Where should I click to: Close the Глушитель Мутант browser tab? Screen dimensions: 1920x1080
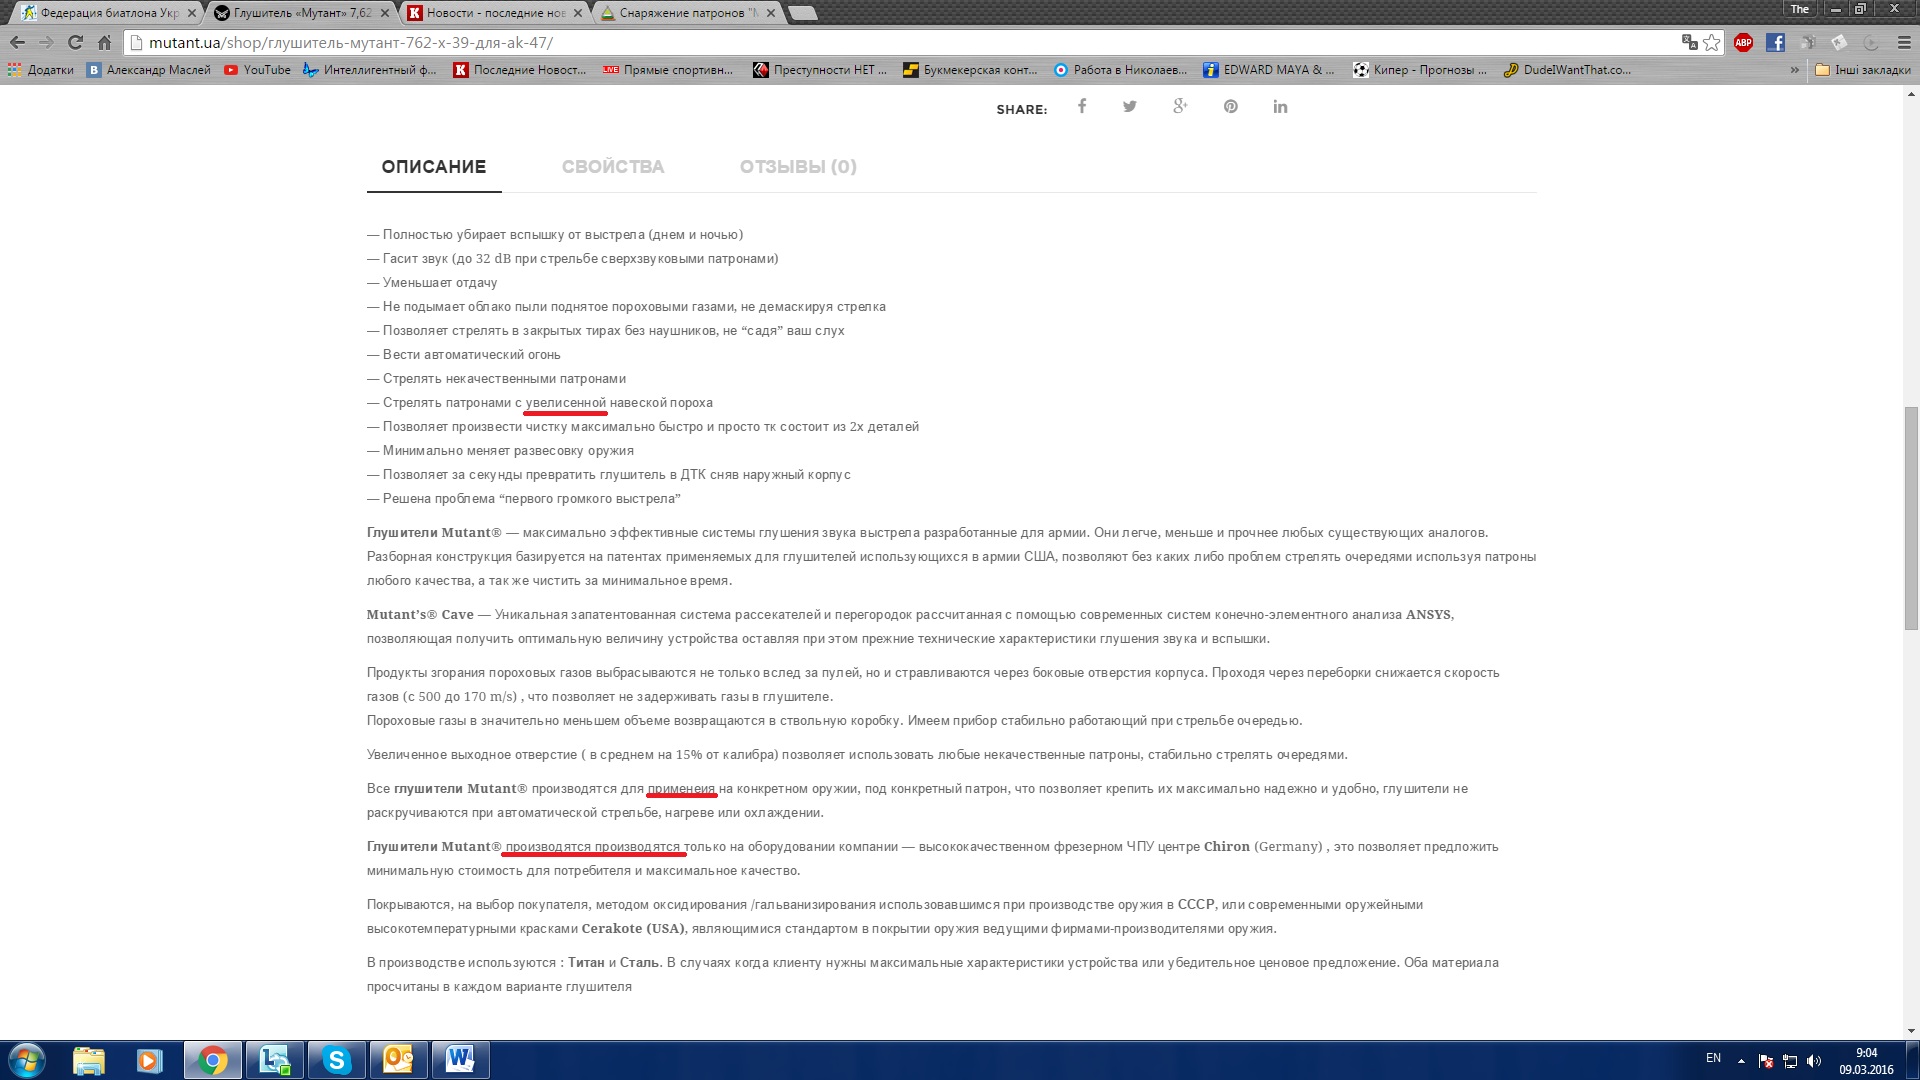[x=385, y=13]
